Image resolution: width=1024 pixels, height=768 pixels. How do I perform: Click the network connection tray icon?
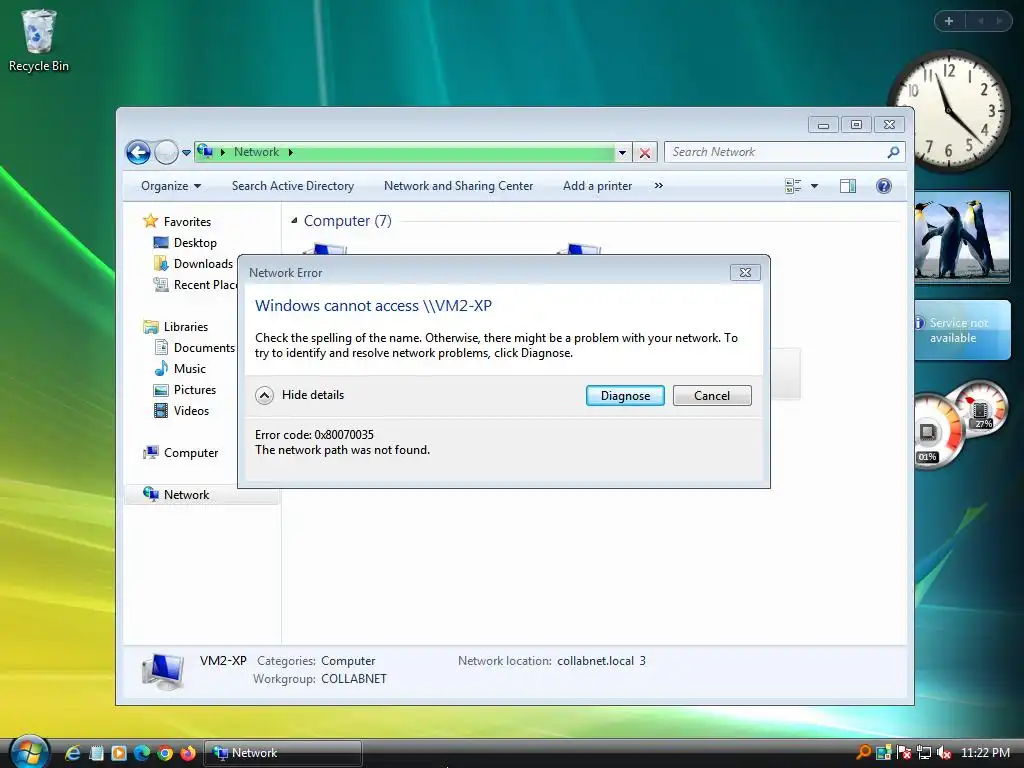click(x=924, y=753)
